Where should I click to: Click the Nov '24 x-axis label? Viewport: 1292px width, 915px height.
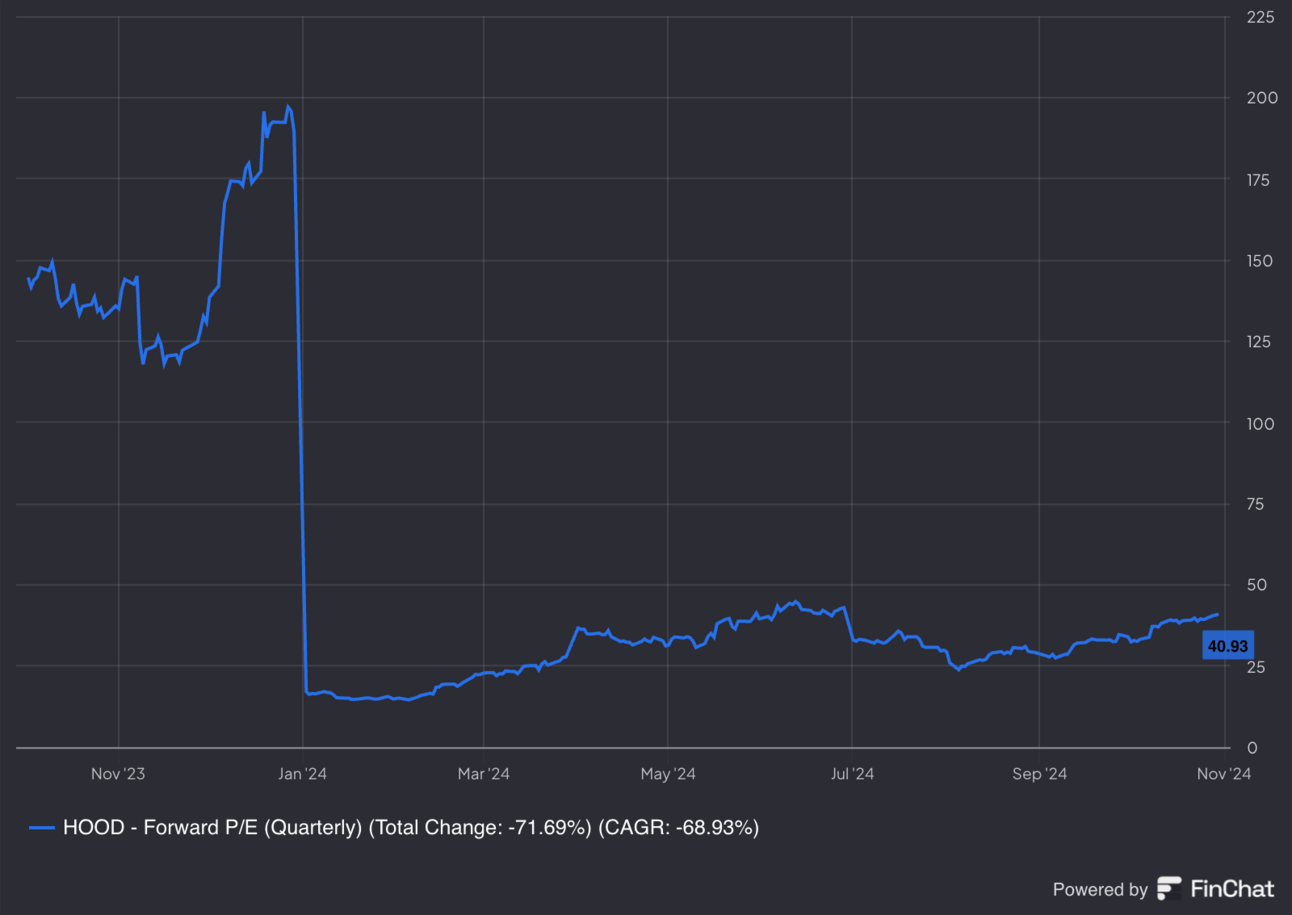[x=1225, y=773]
